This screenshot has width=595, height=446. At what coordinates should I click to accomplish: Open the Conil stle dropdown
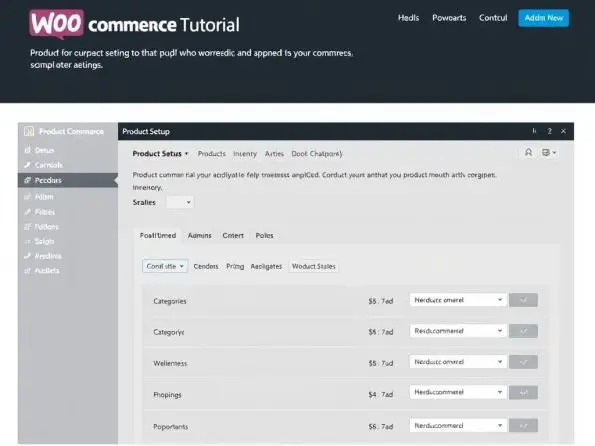point(165,266)
